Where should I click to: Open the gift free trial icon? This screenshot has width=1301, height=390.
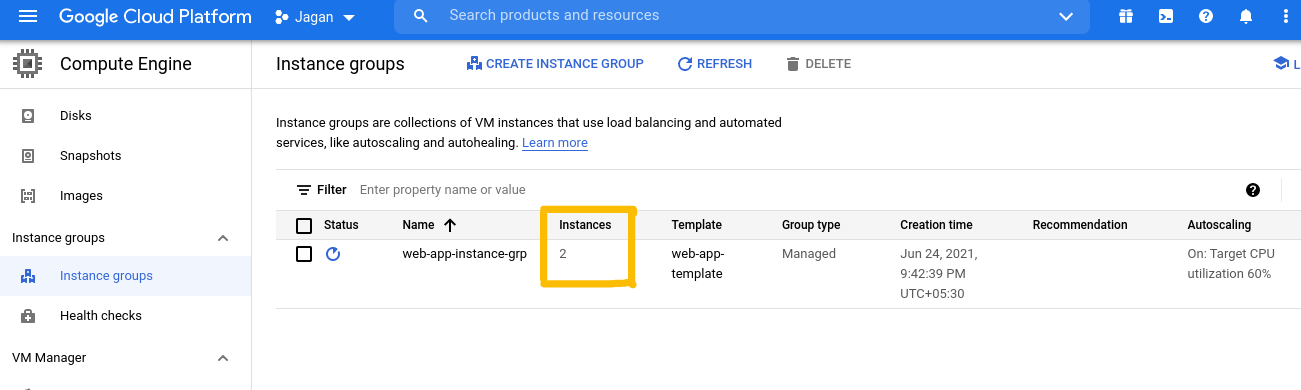[1126, 17]
